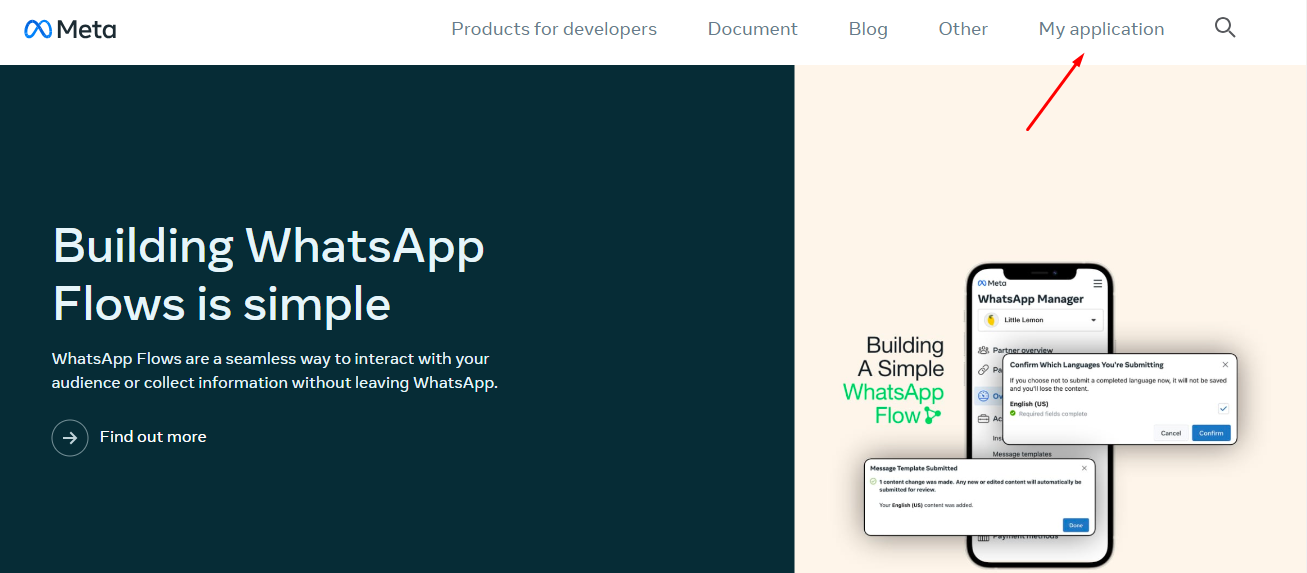Open the hamburger menu in phone mockup

(x=1098, y=284)
